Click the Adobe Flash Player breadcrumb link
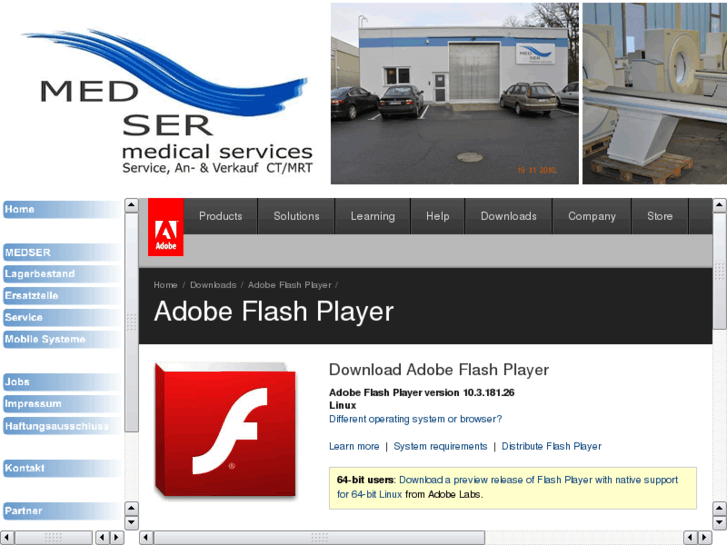Image resolution: width=727 pixels, height=545 pixels. [x=290, y=285]
